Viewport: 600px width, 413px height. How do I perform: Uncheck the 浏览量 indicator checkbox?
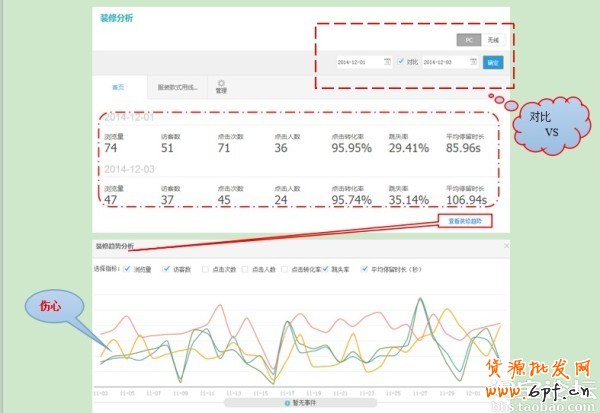click(127, 269)
